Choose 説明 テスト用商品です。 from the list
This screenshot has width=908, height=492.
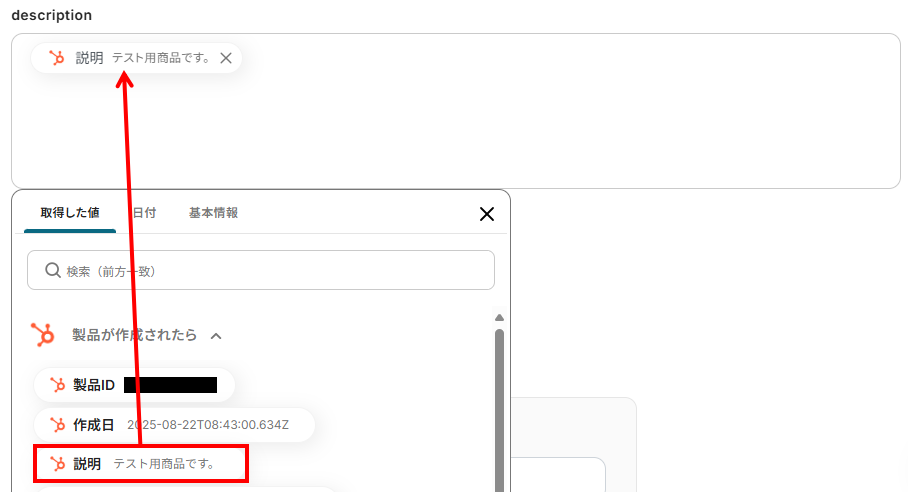[141, 464]
